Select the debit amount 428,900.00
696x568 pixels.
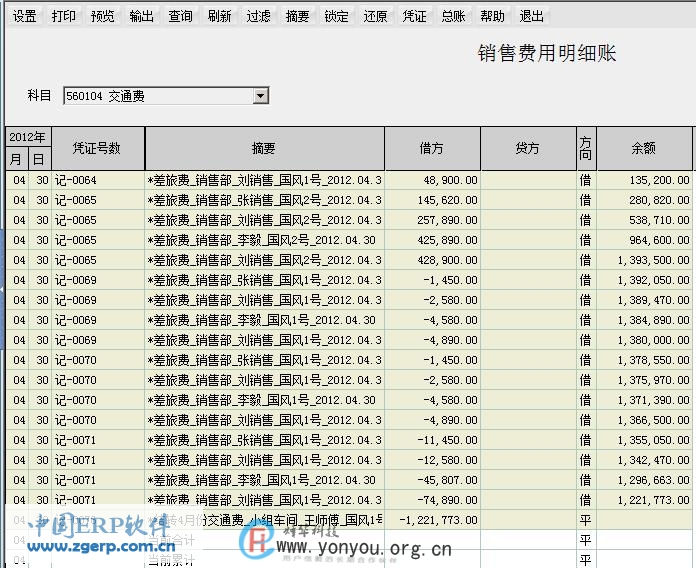432,260
